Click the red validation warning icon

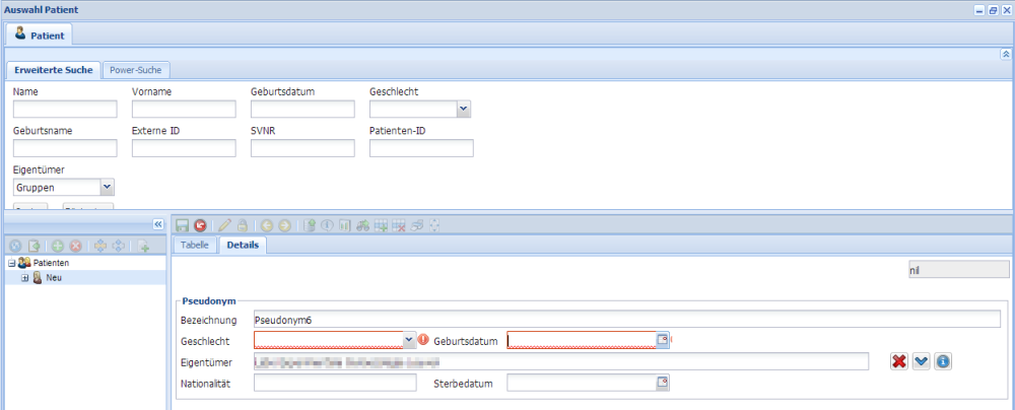pos(423,340)
